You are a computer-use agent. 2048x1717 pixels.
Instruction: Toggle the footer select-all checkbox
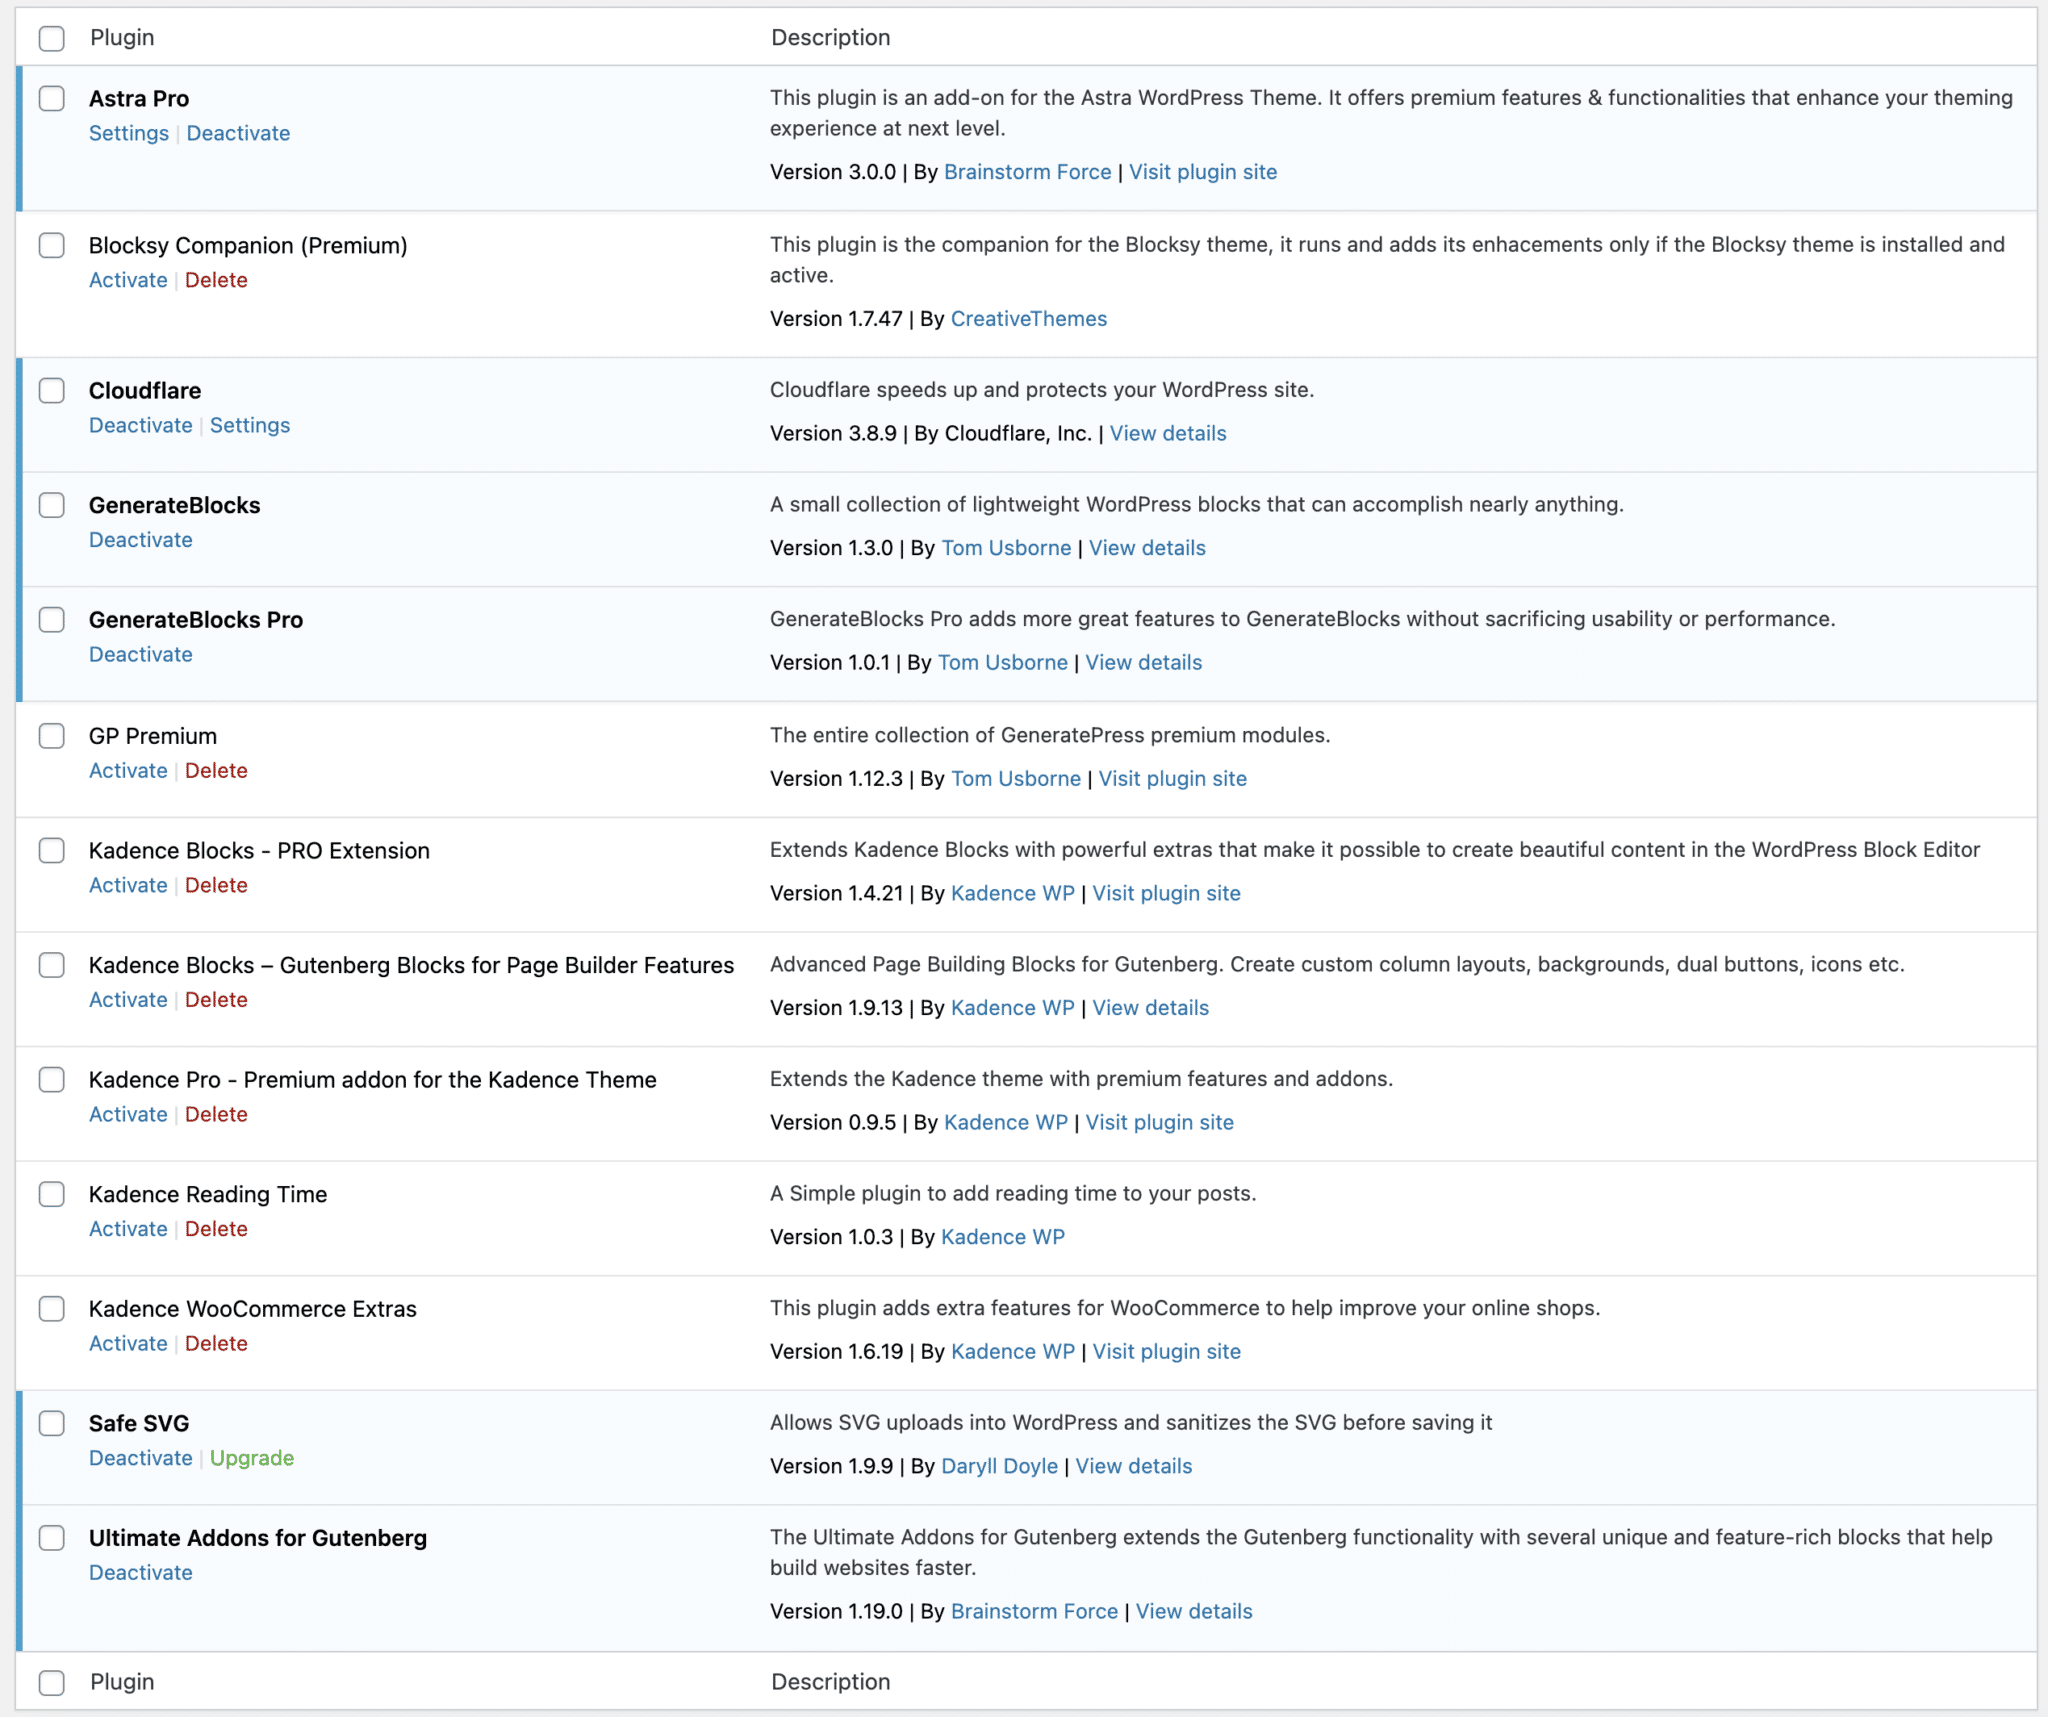[x=52, y=1682]
